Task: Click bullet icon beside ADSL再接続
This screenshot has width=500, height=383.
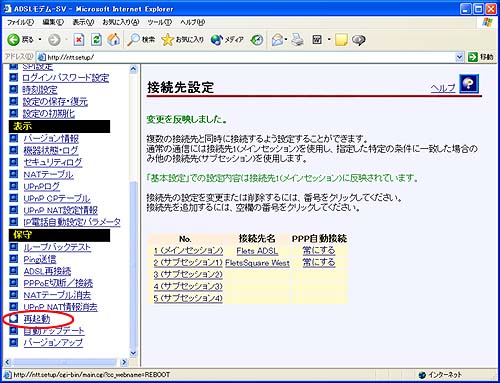Action: 13,271
